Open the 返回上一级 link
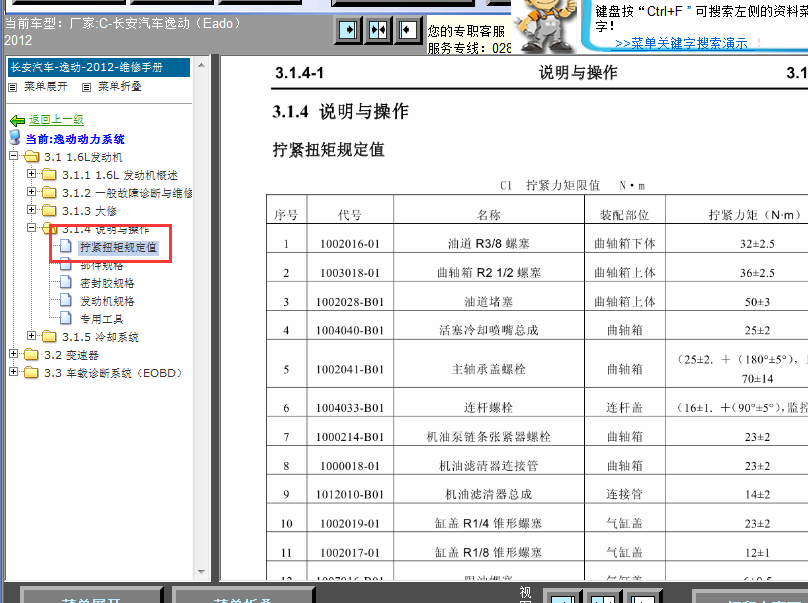808x603 pixels. [56, 120]
